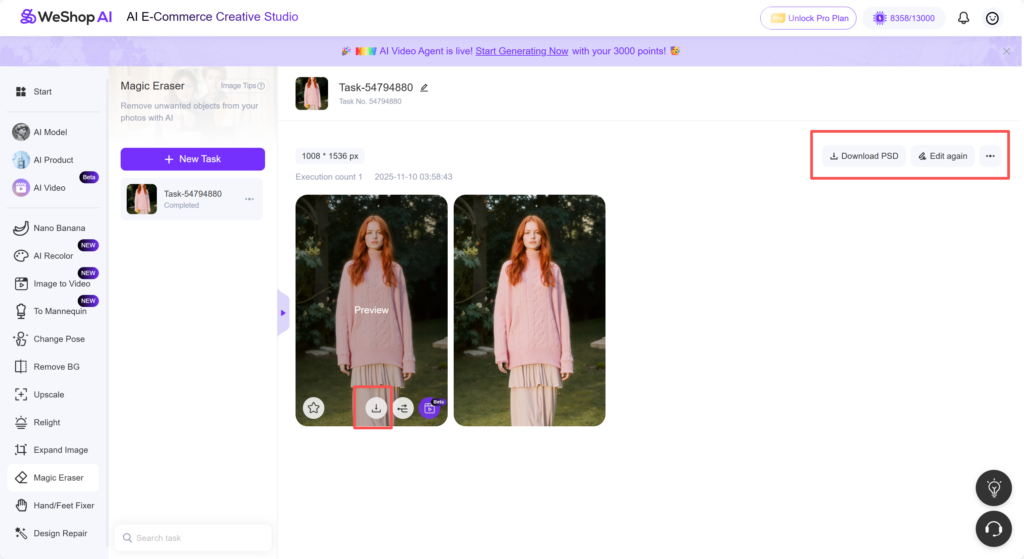Click the Search task field
Screen dimensions: 1024x559
(193, 538)
